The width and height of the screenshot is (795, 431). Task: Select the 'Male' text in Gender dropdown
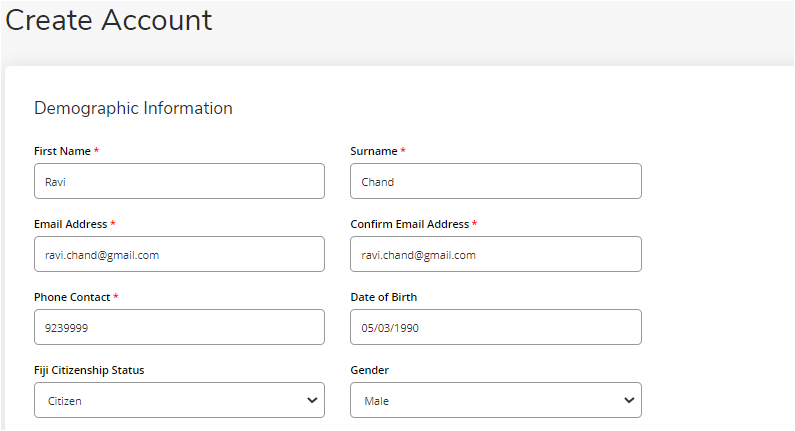[x=376, y=401]
